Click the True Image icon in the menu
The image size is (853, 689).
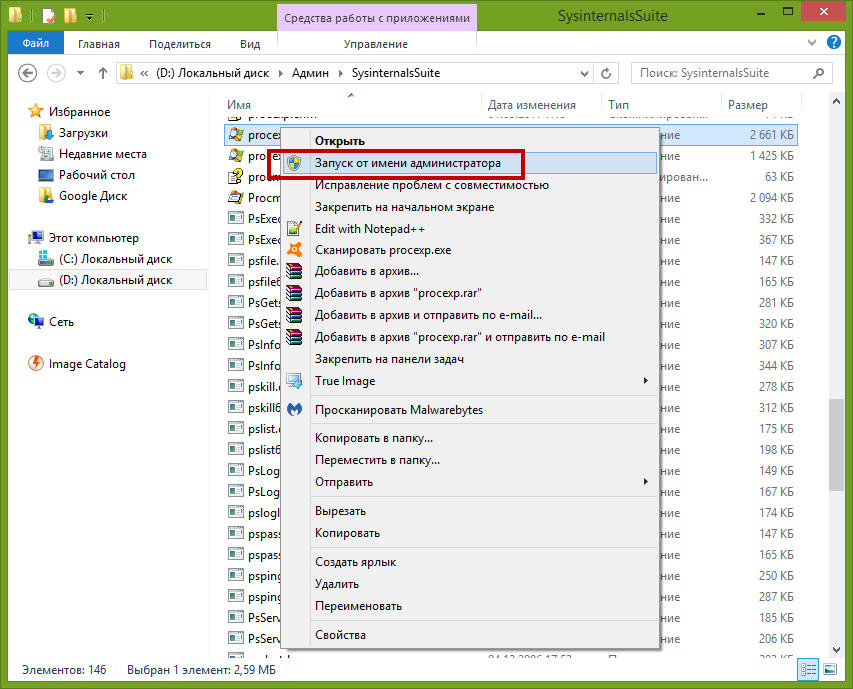pos(294,381)
